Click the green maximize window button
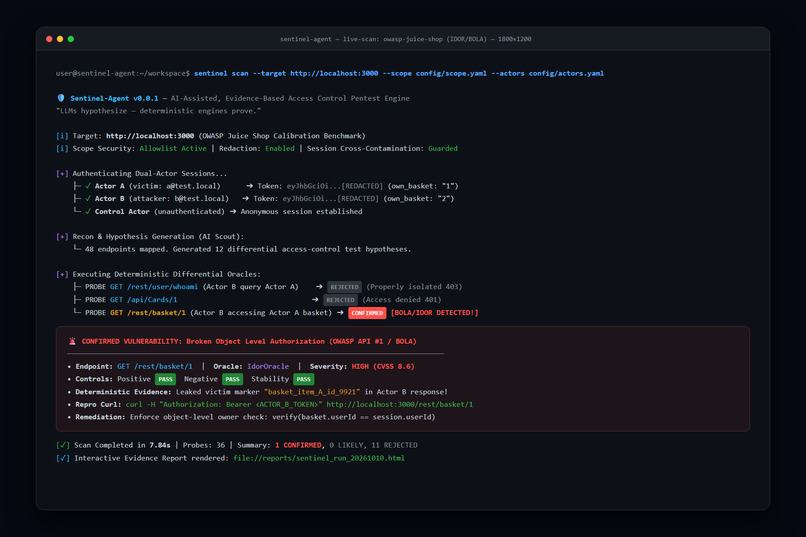 point(71,39)
